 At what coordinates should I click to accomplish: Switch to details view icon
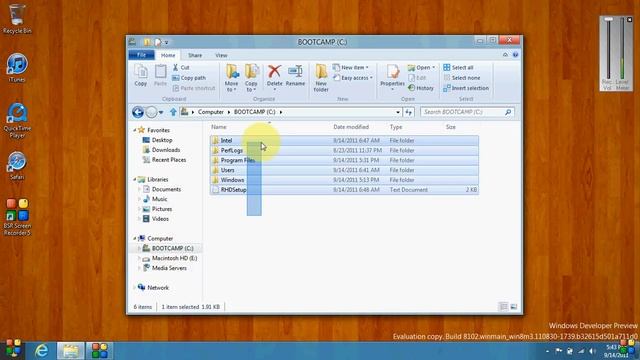tap(504, 307)
